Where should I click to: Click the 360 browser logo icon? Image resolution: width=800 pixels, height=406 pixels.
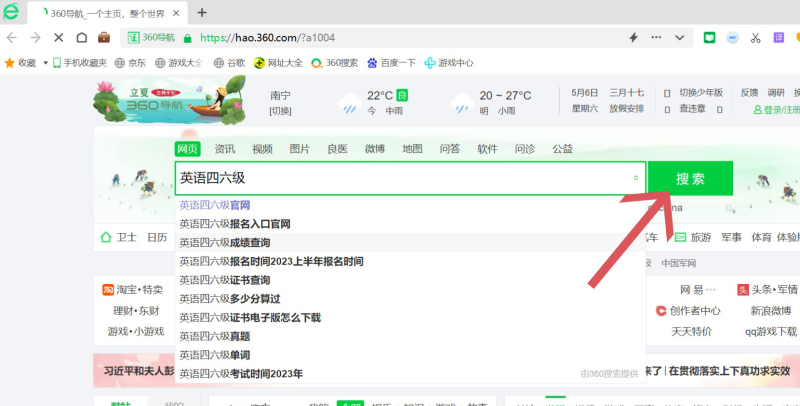pyautogui.click(x=11, y=12)
